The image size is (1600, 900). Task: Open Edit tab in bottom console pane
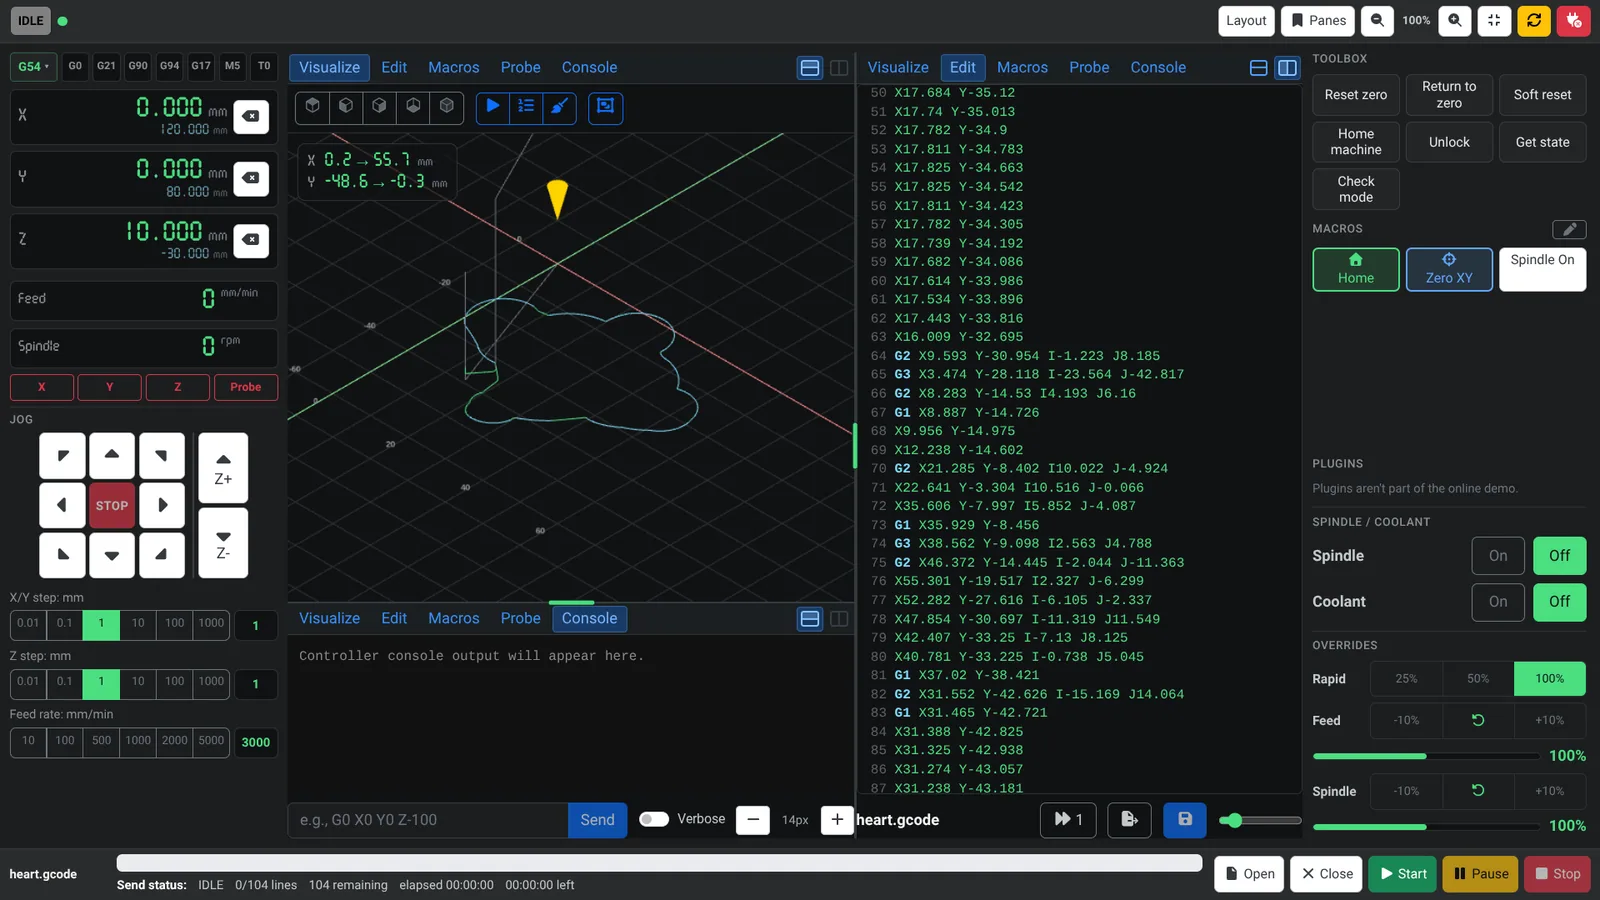point(394,619)
